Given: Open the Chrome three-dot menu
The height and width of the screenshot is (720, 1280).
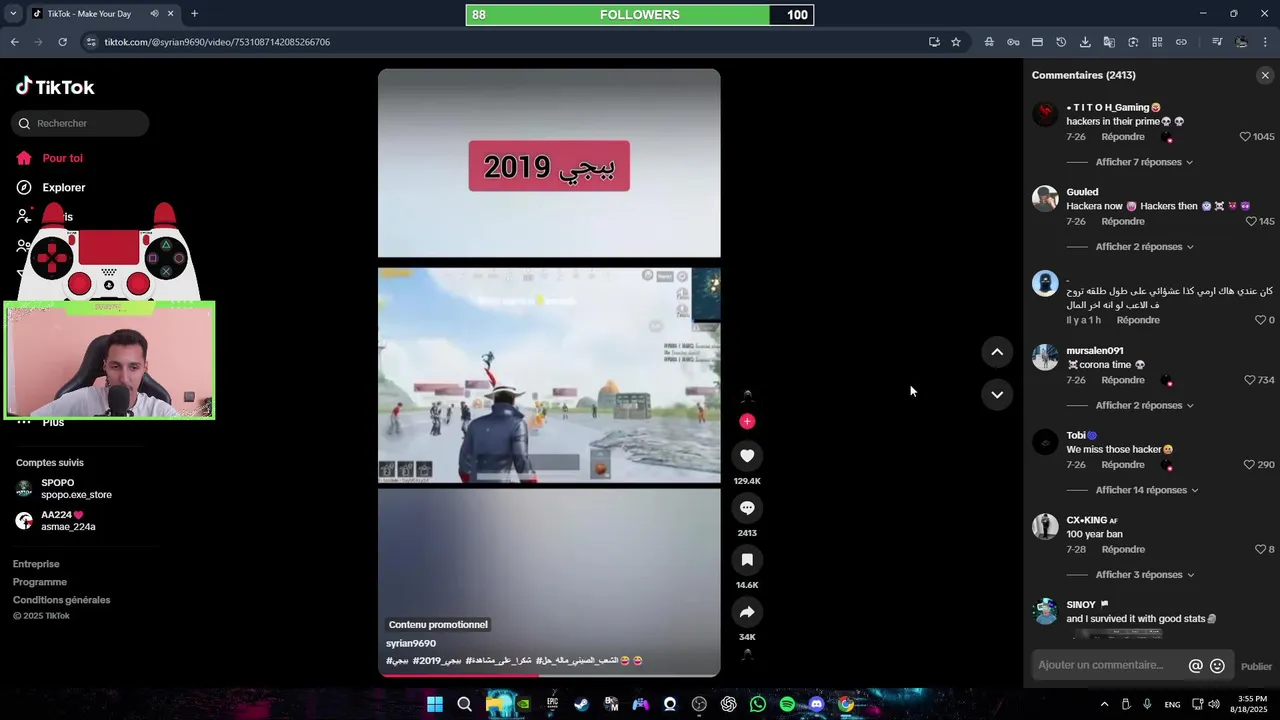Looking at the screenshot, I should click(x=1266, y=42).
